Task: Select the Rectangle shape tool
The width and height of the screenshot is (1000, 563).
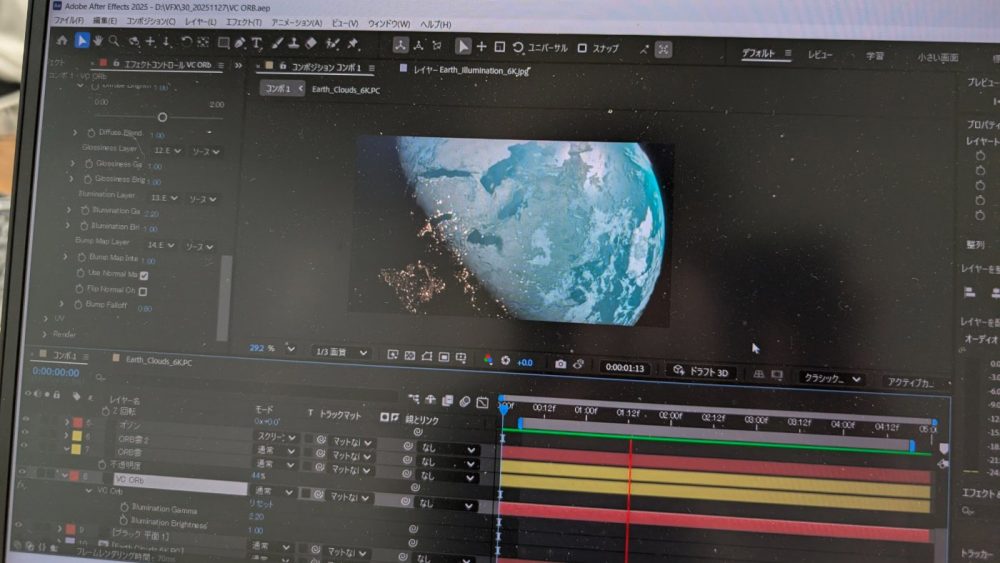Action: tap(223, 43)
